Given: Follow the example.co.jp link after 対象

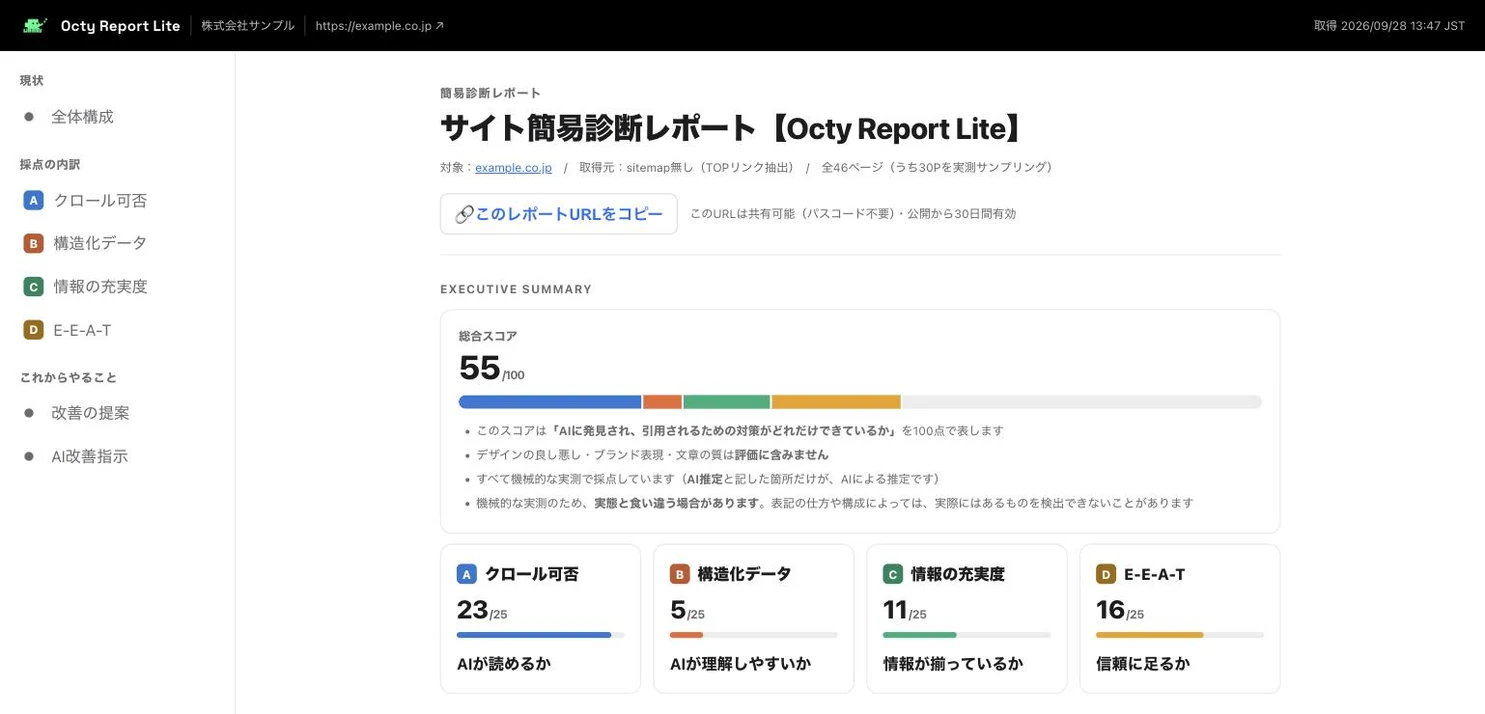Looking at the screenshot, I should point(513,168).
